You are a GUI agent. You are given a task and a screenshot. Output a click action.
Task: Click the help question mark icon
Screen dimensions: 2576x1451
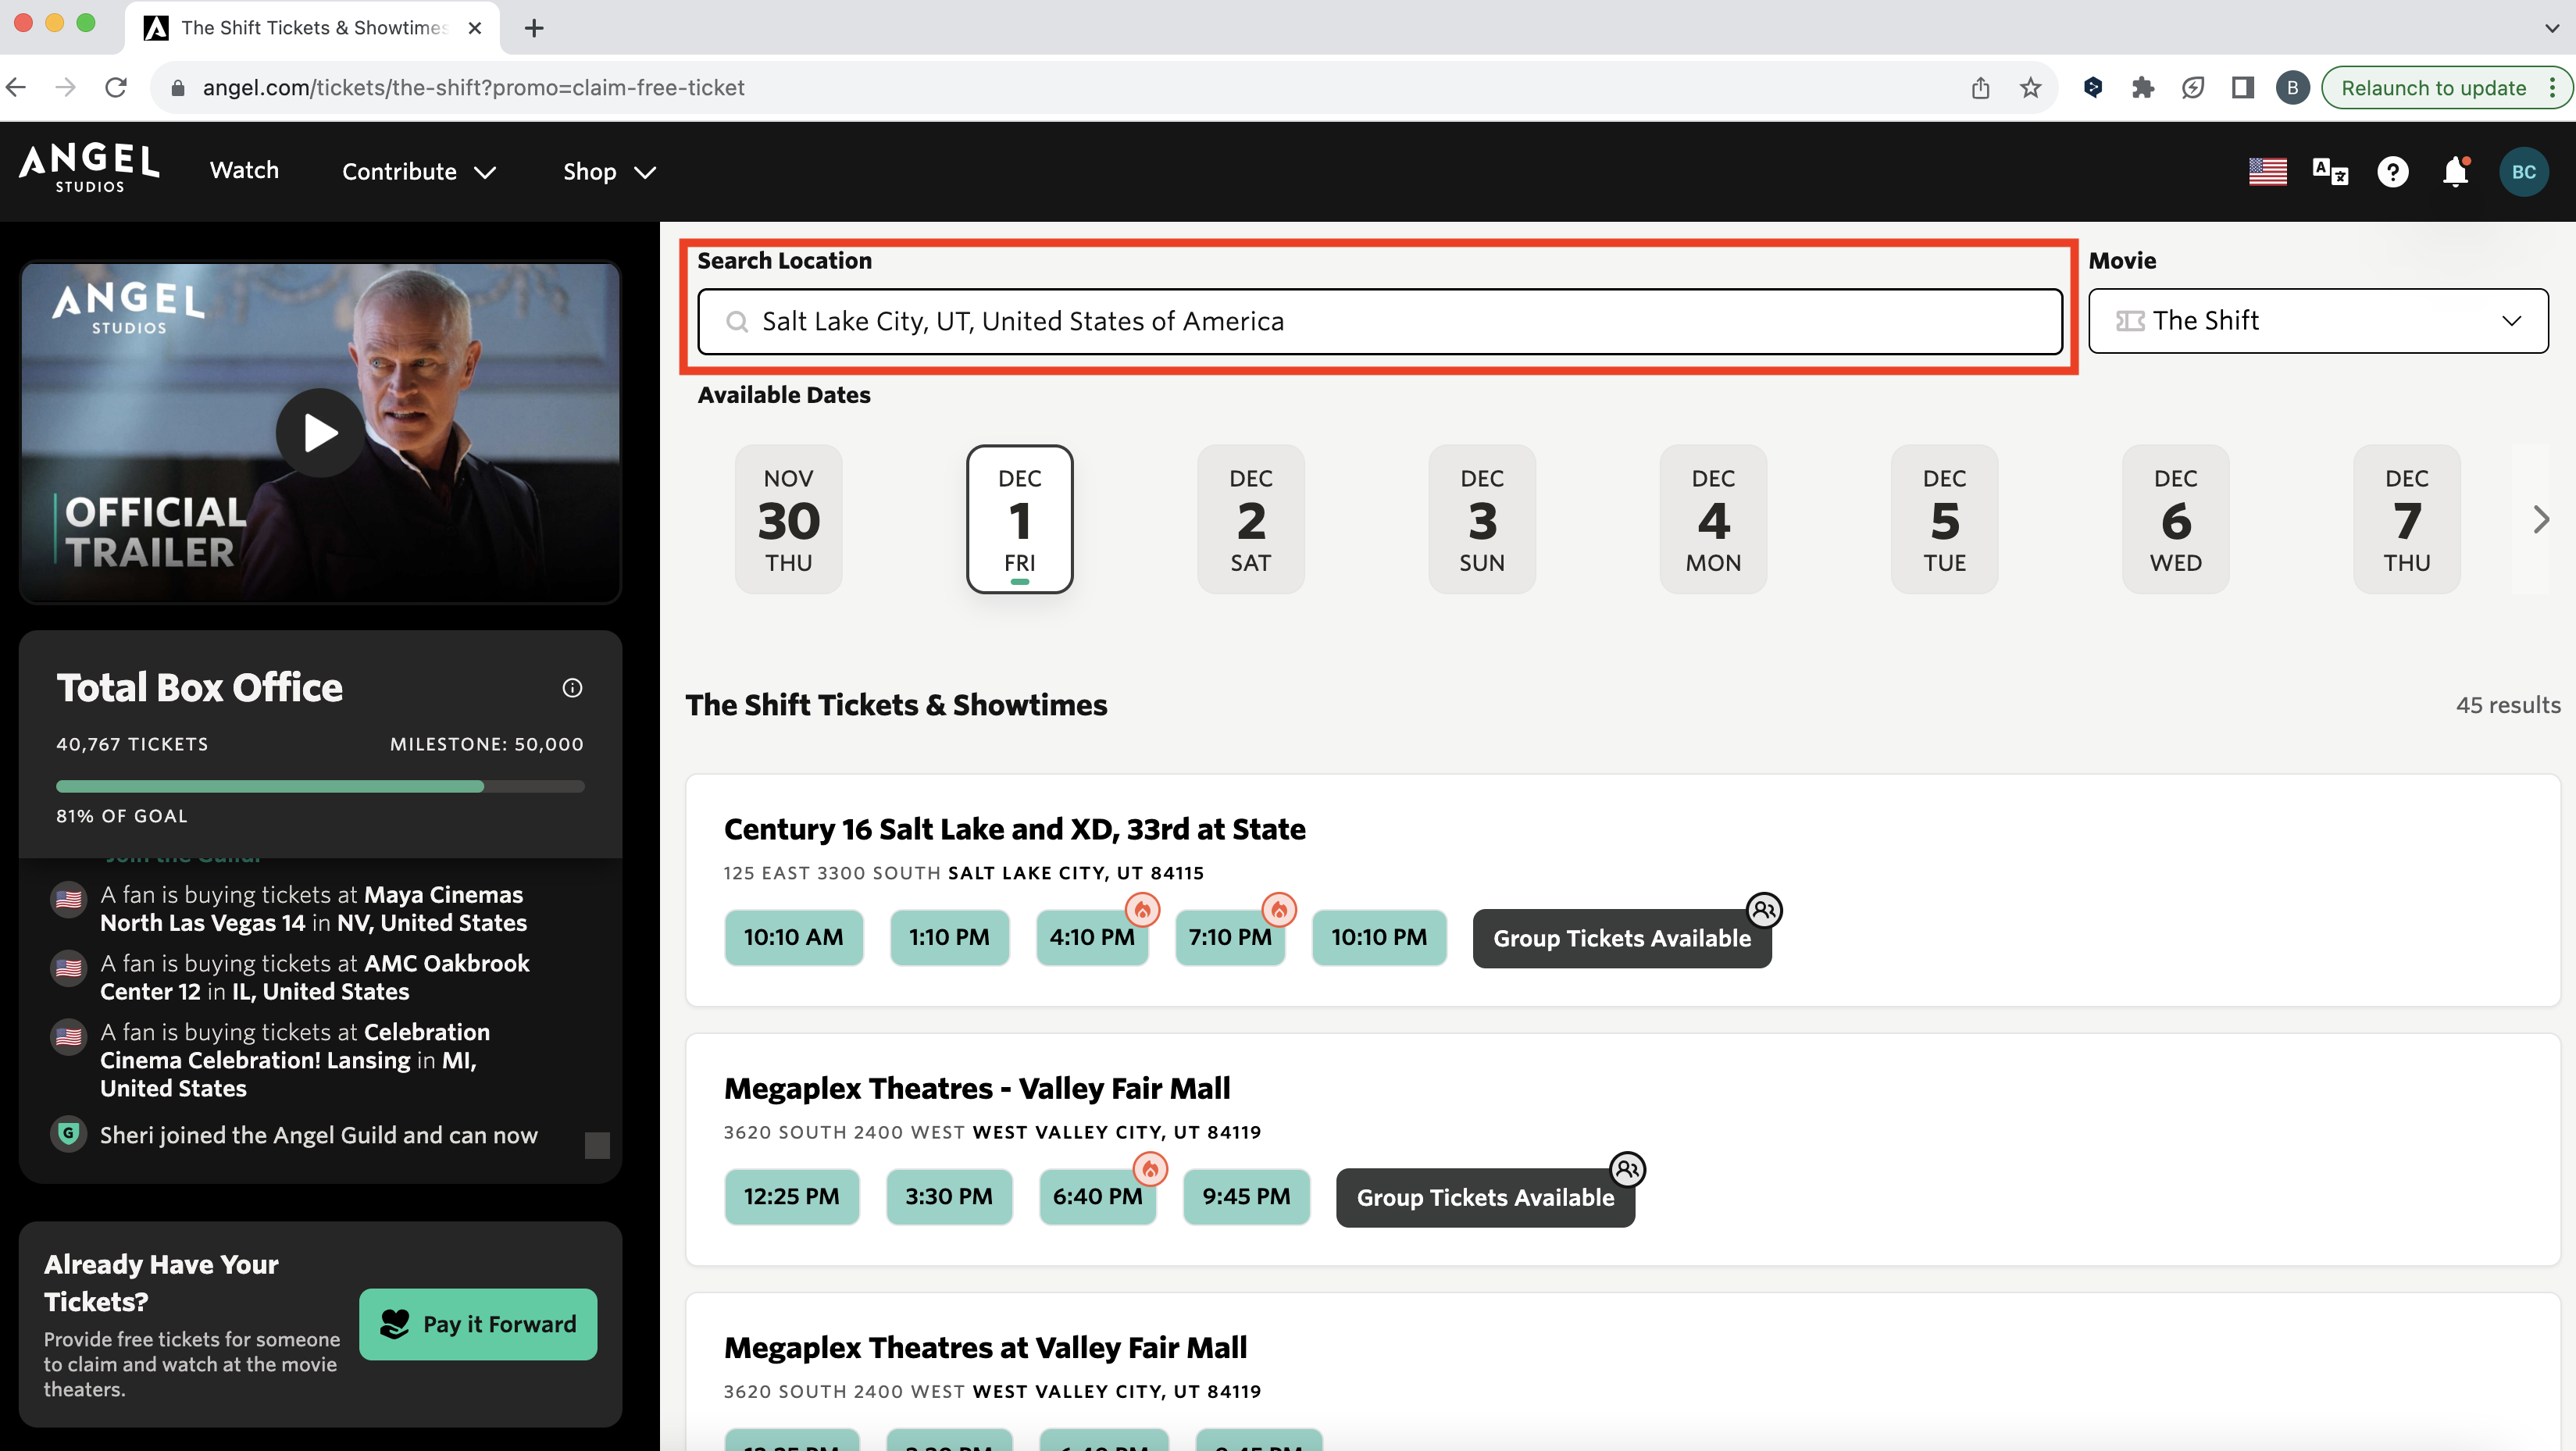pos(2392,172)
